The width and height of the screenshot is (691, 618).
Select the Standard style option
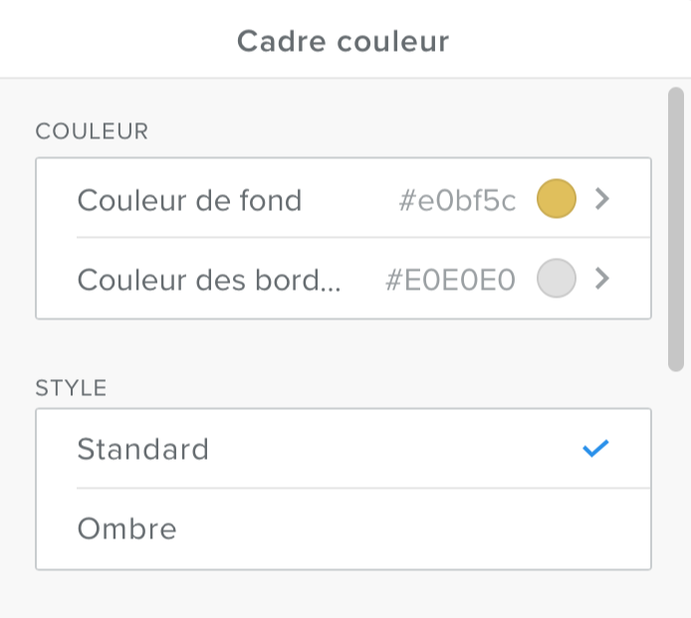pos(143,449)
